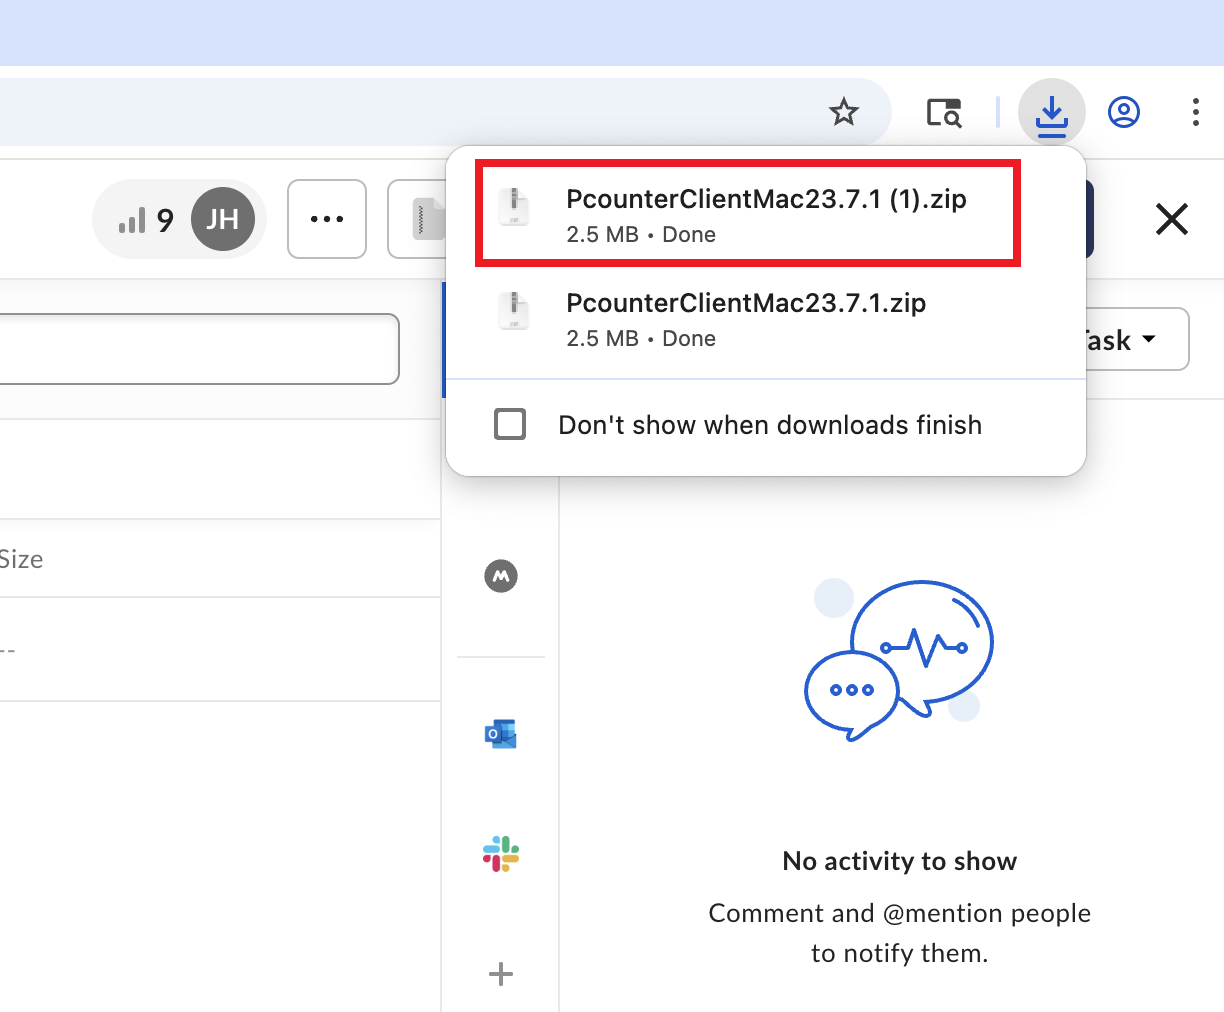Click the plus icon to add integration
This screenshot has height=1012, width=1224.
pyautogui.click(x=501, y=974)
